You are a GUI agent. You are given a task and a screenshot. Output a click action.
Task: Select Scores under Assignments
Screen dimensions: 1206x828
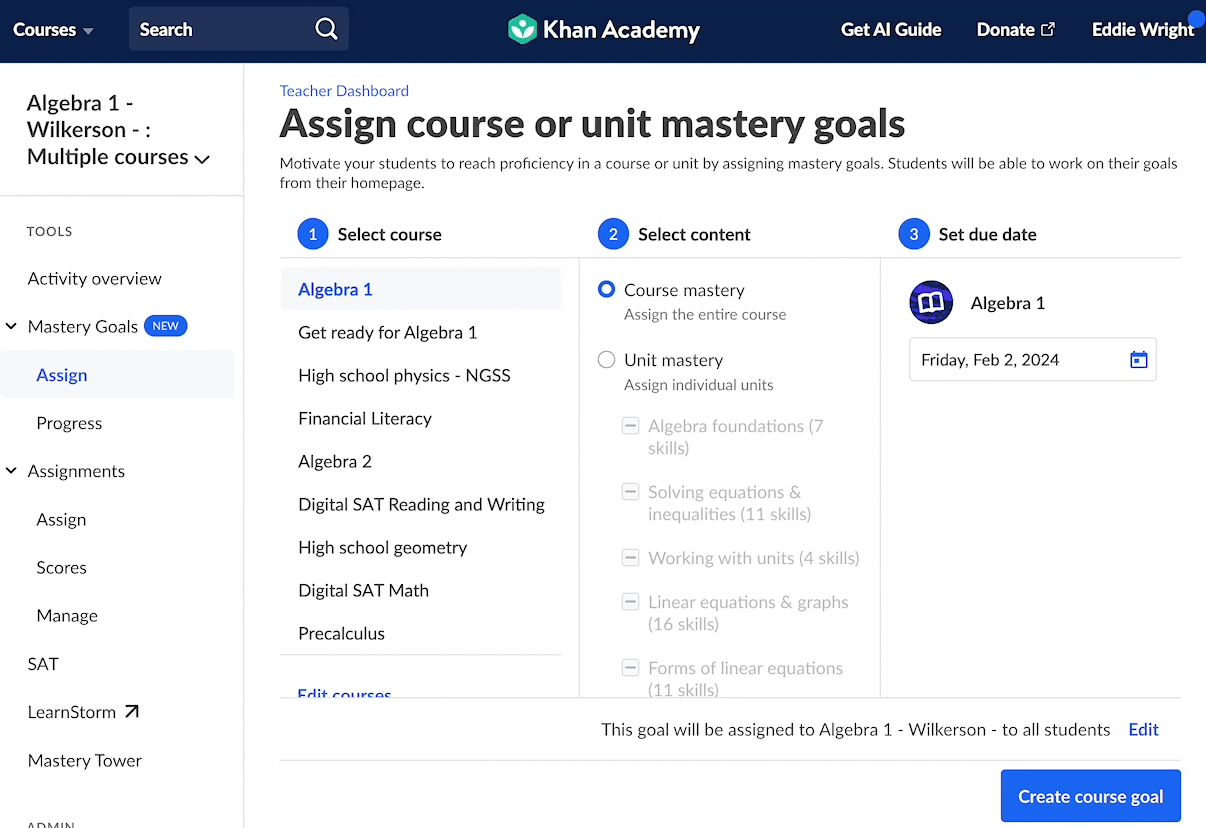click(61, 567)
